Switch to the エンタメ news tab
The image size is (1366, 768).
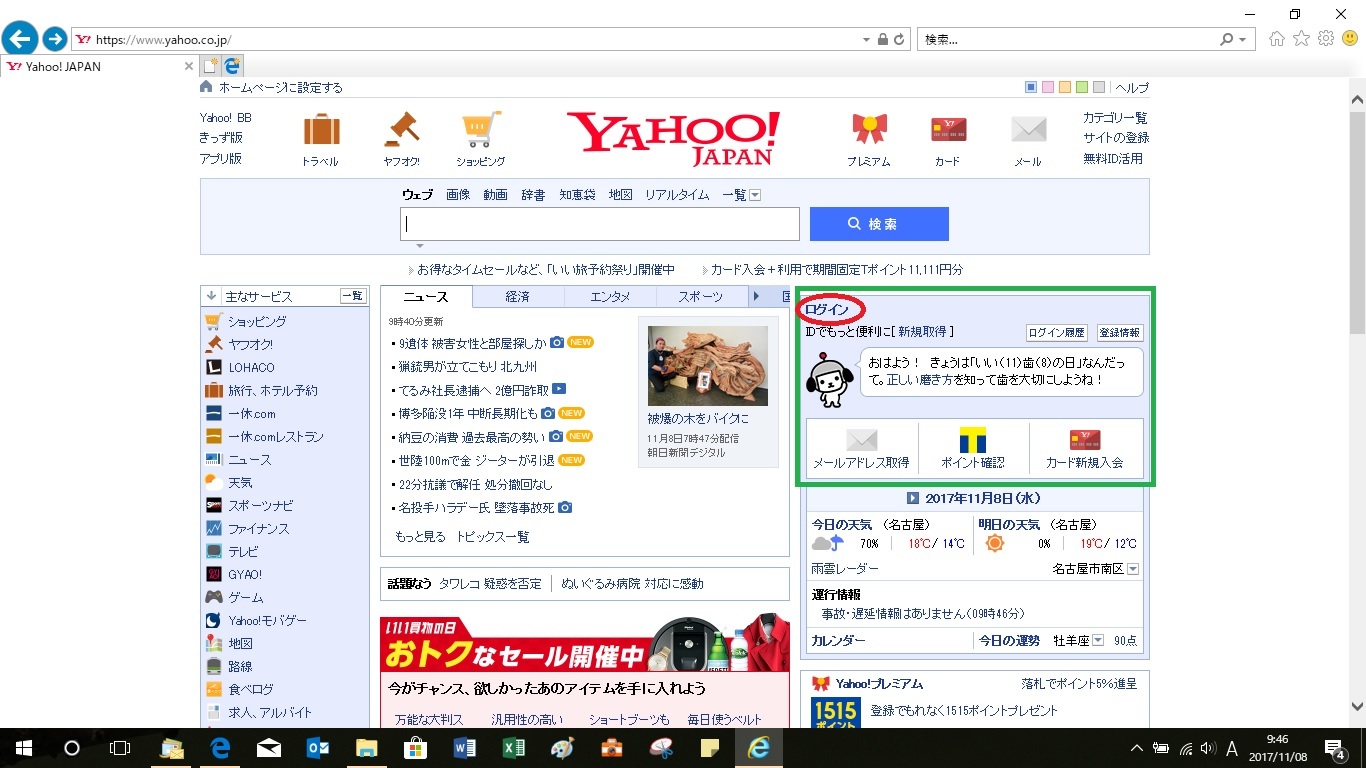[610, 296]
